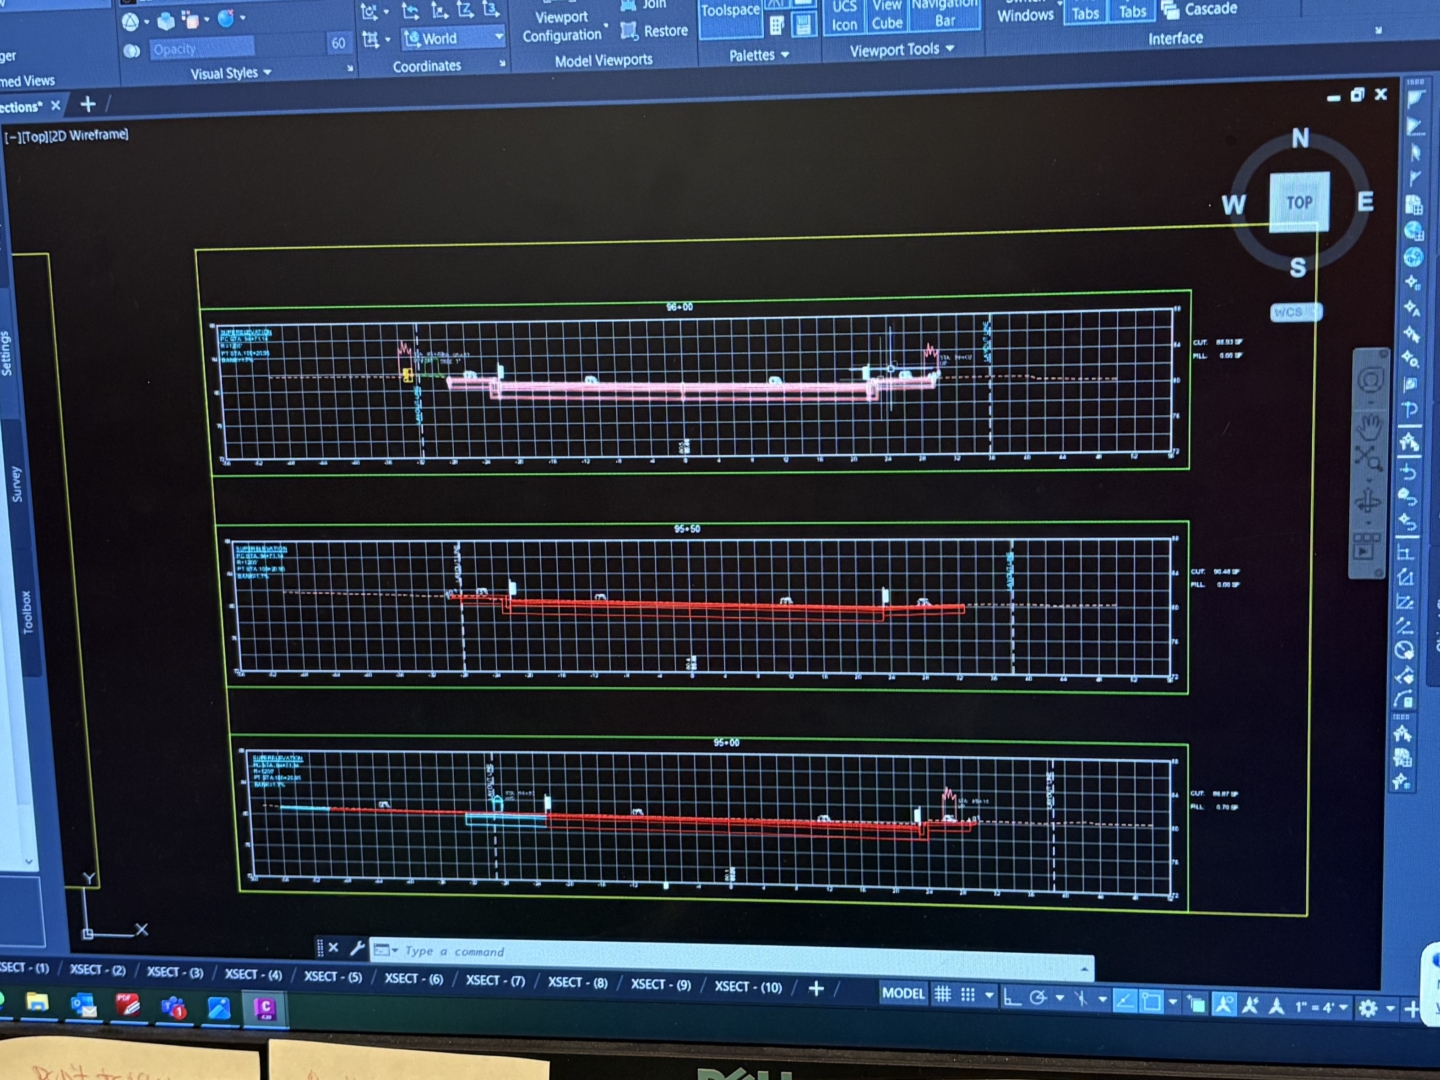Screen dimensions: 1440x1080
Task: Toggle ortho mode in status bar
Action: pyautogui.click(x=1012, y=996)
